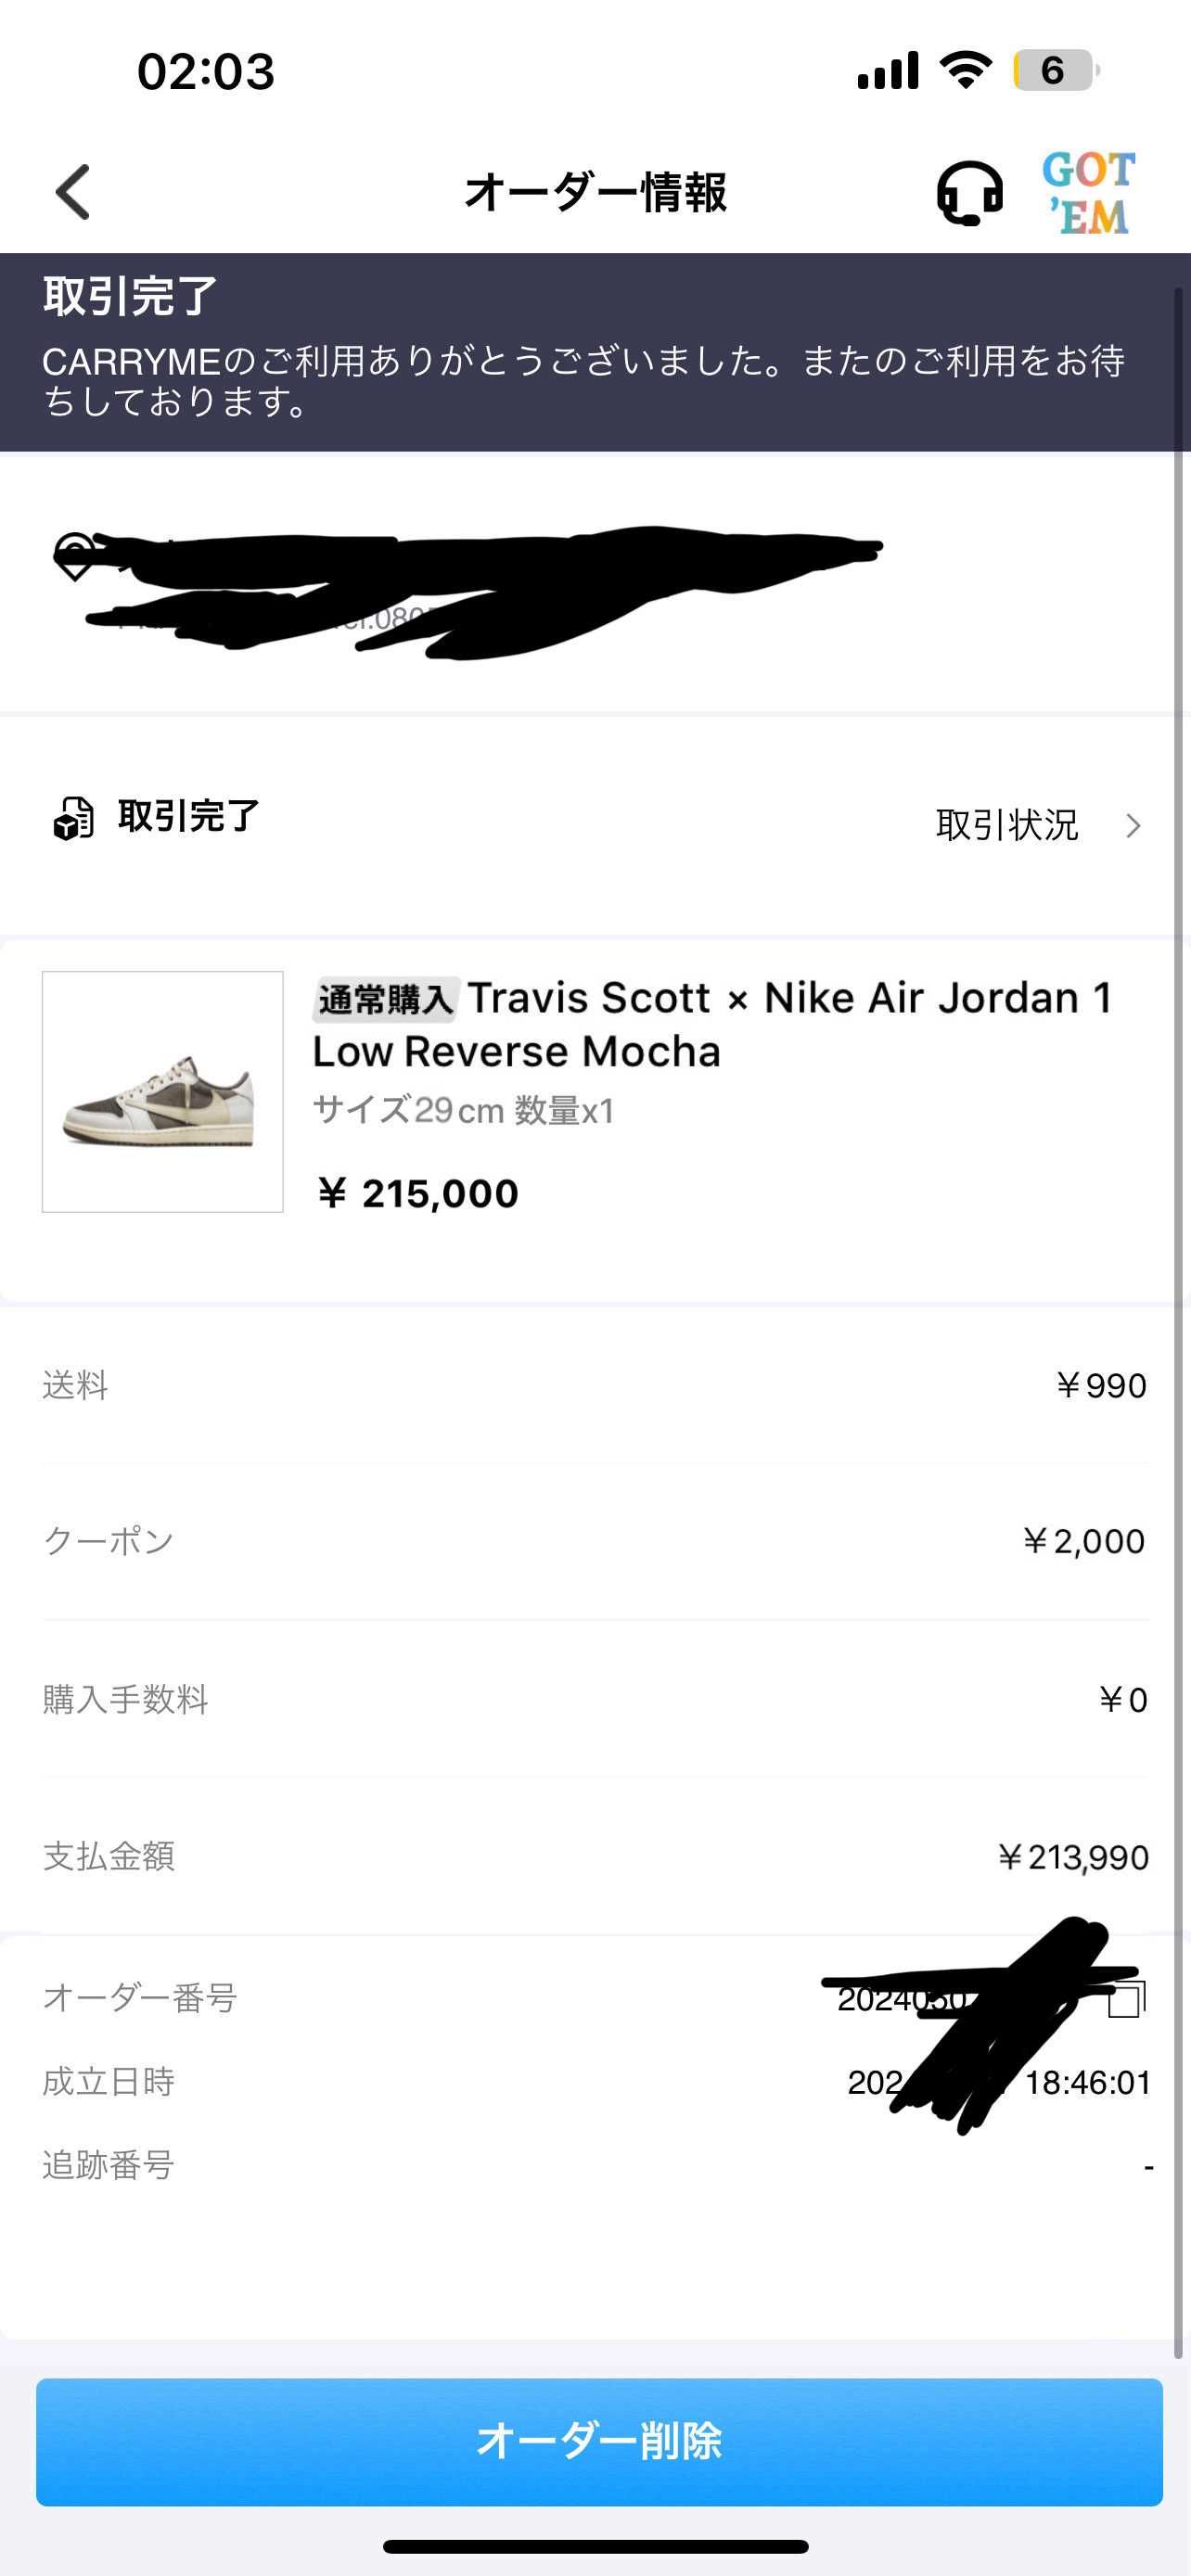The image size is (1191, 2576).
Task: Tap the address location pin icon
Action: (75, 556)
